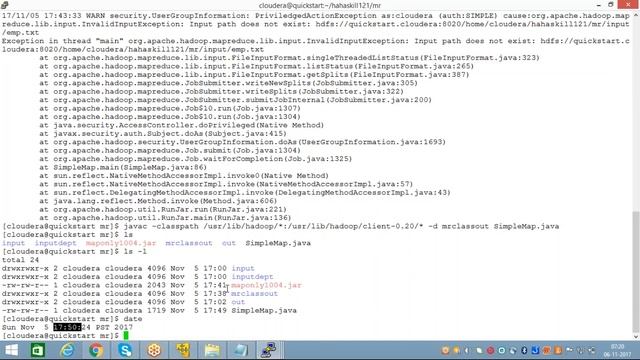Click 'maponly1004.jar' in the ls -l listing
Viewport: 640px width, 360px height.
tap(267, 285)
